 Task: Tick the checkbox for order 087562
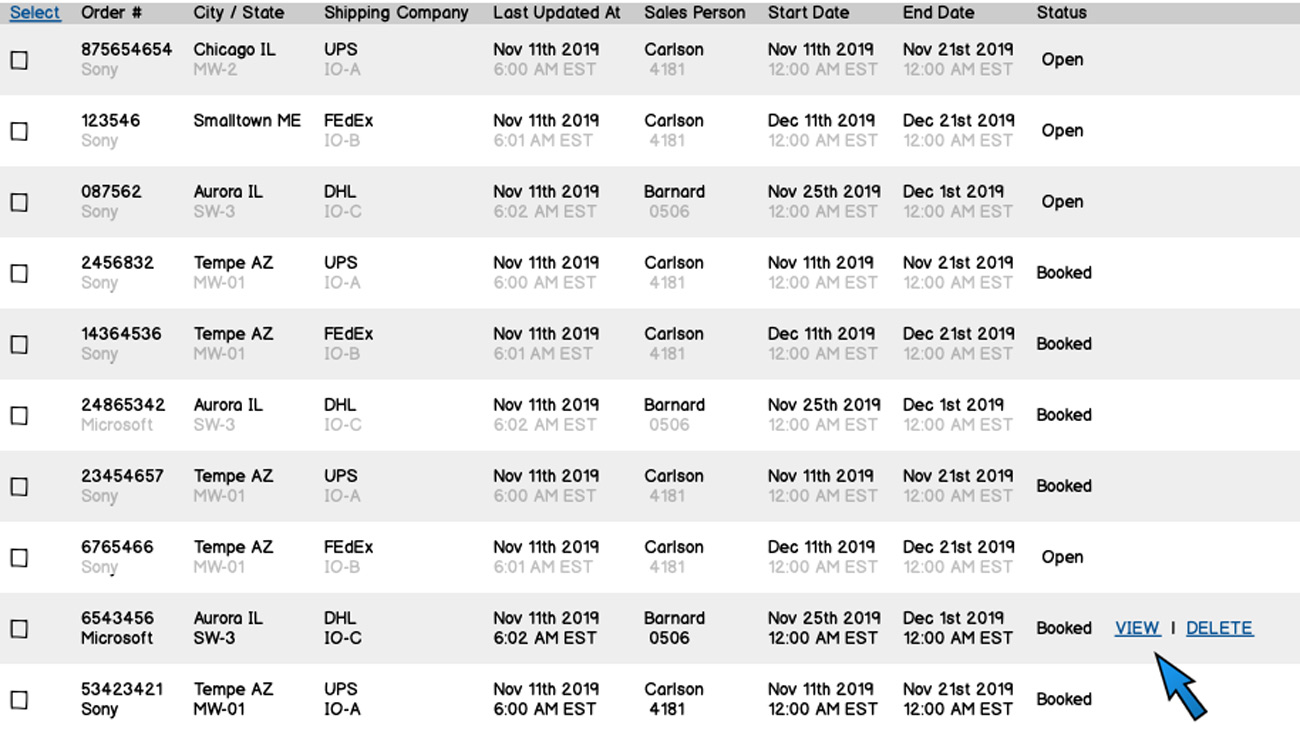pos(19,202)
